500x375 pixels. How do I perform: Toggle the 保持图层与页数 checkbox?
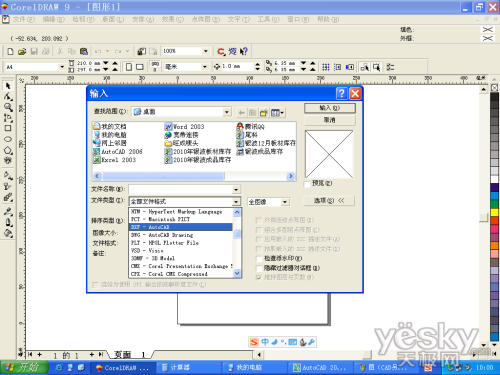(259, 278)
